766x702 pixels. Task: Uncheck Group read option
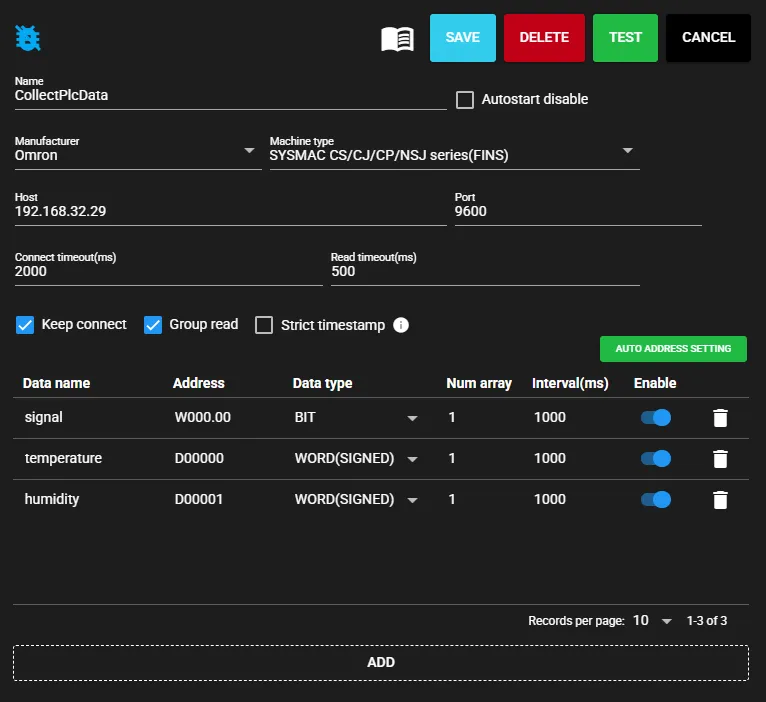[x=153, y=325]
